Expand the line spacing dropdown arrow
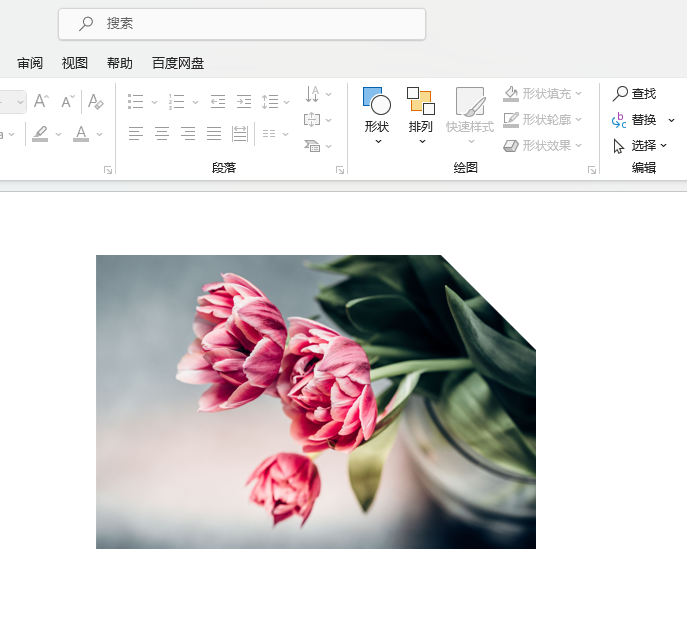The height and width of the screenshot is (638, 687). 287,102
